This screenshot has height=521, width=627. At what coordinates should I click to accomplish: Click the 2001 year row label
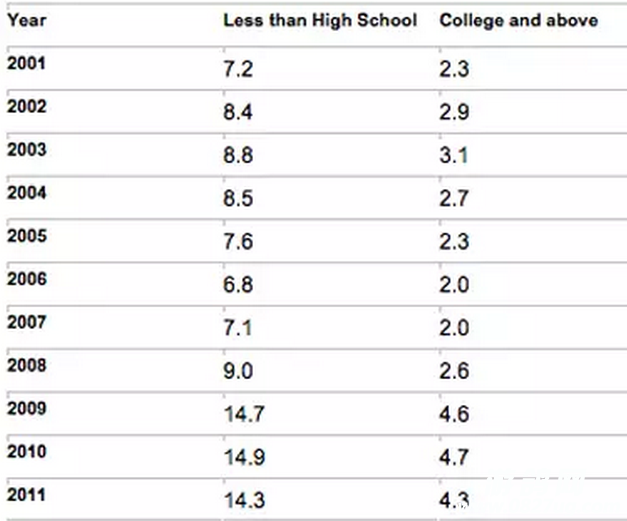click(26, 63)
